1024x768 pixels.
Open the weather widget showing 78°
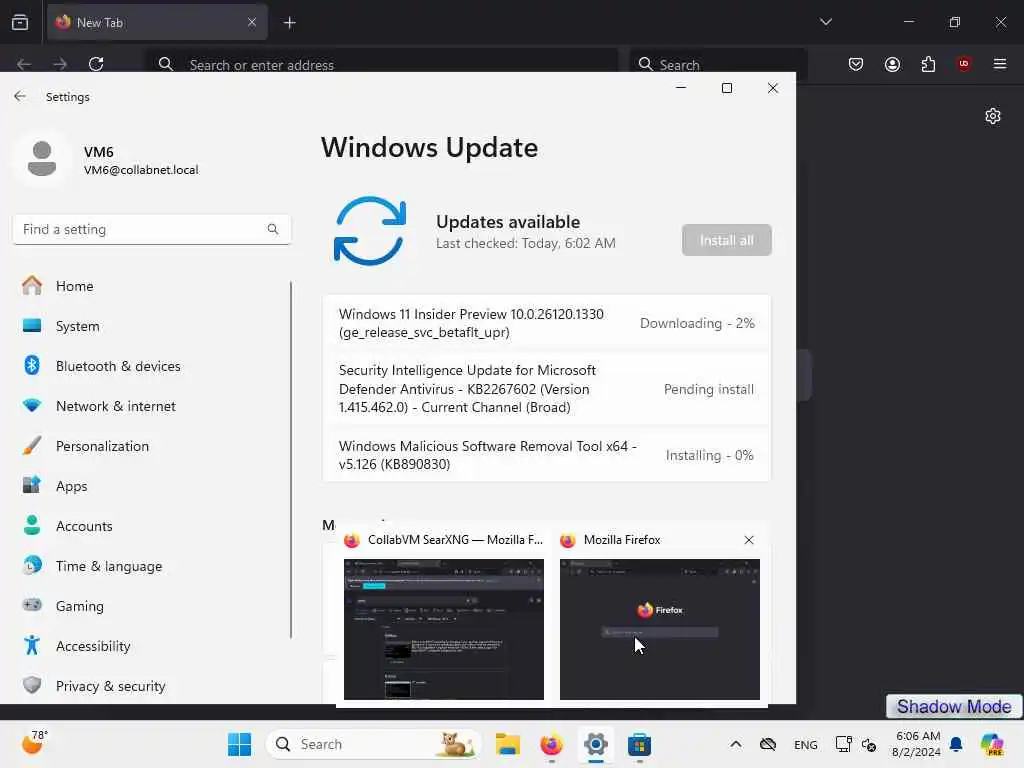coord(34,743)
